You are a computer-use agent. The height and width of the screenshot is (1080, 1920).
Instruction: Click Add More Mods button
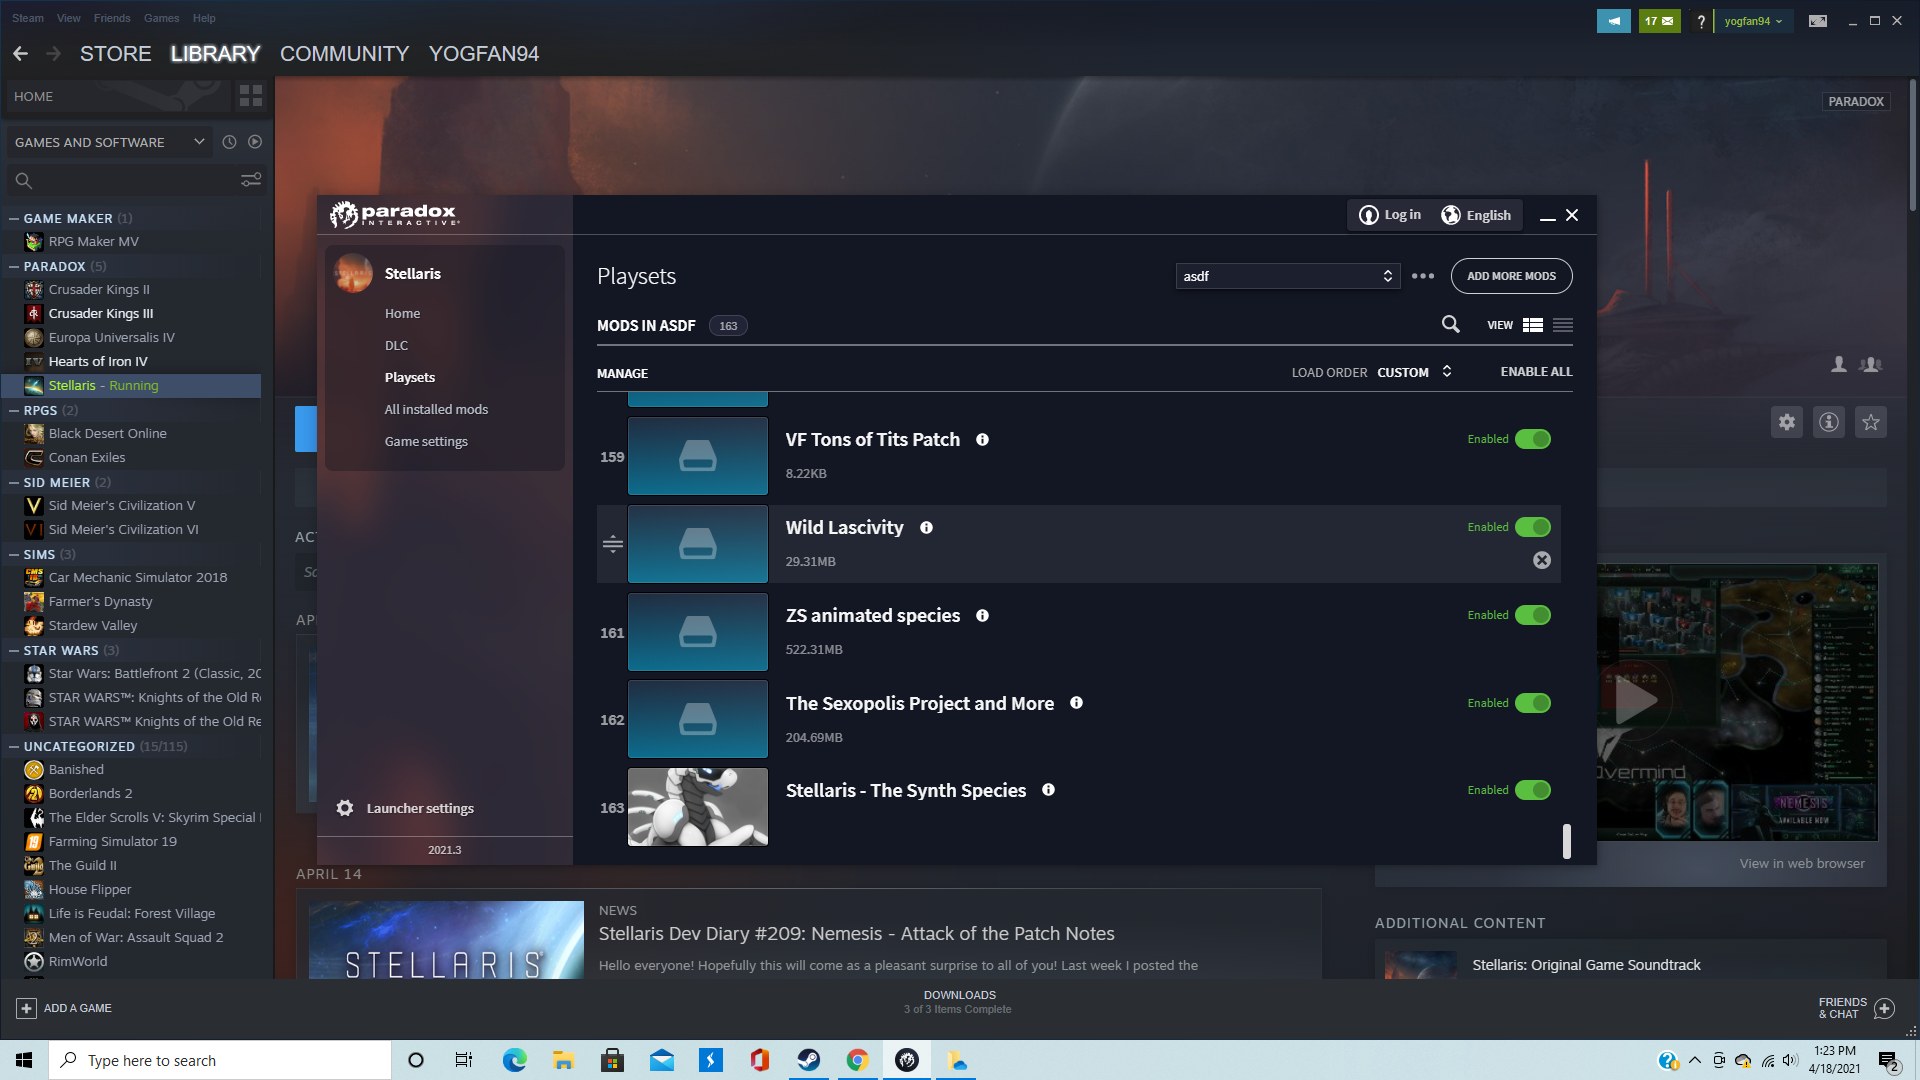pos(1511,276)
